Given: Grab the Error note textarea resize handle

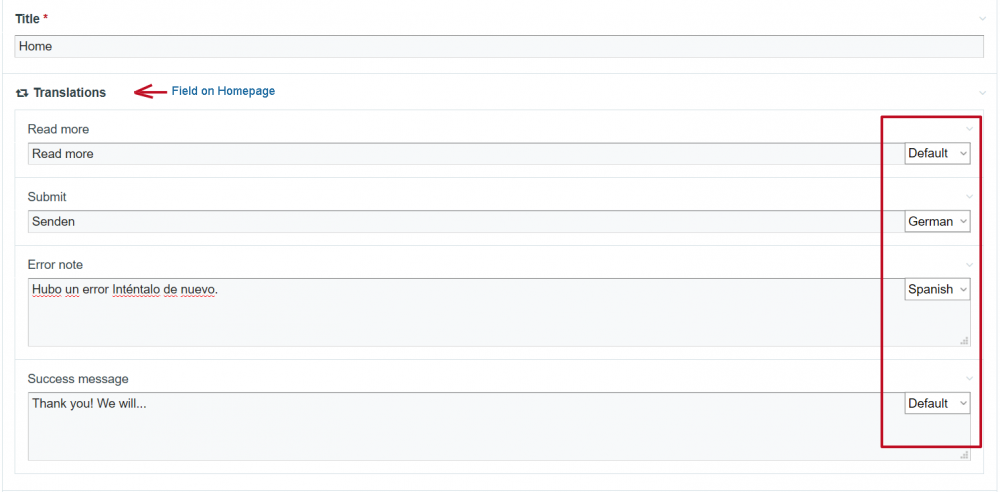Looking at the screenshot, I should 965,341.
